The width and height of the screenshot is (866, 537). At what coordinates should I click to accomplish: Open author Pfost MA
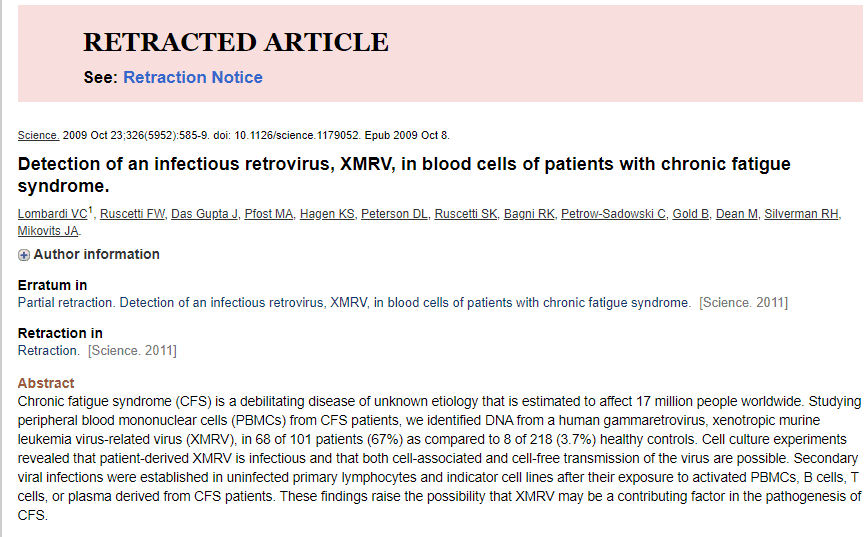coord(271,214)
